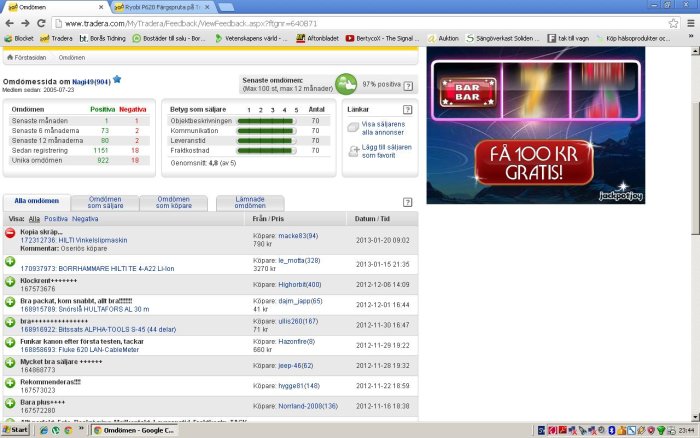700x438 pixels.
Task: Click the red negative icon for Kopia skräp
Action: click(10, 233)
